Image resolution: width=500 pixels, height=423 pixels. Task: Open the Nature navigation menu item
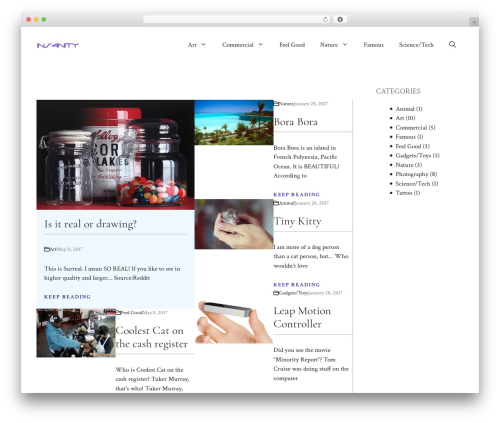pos(329,45)
